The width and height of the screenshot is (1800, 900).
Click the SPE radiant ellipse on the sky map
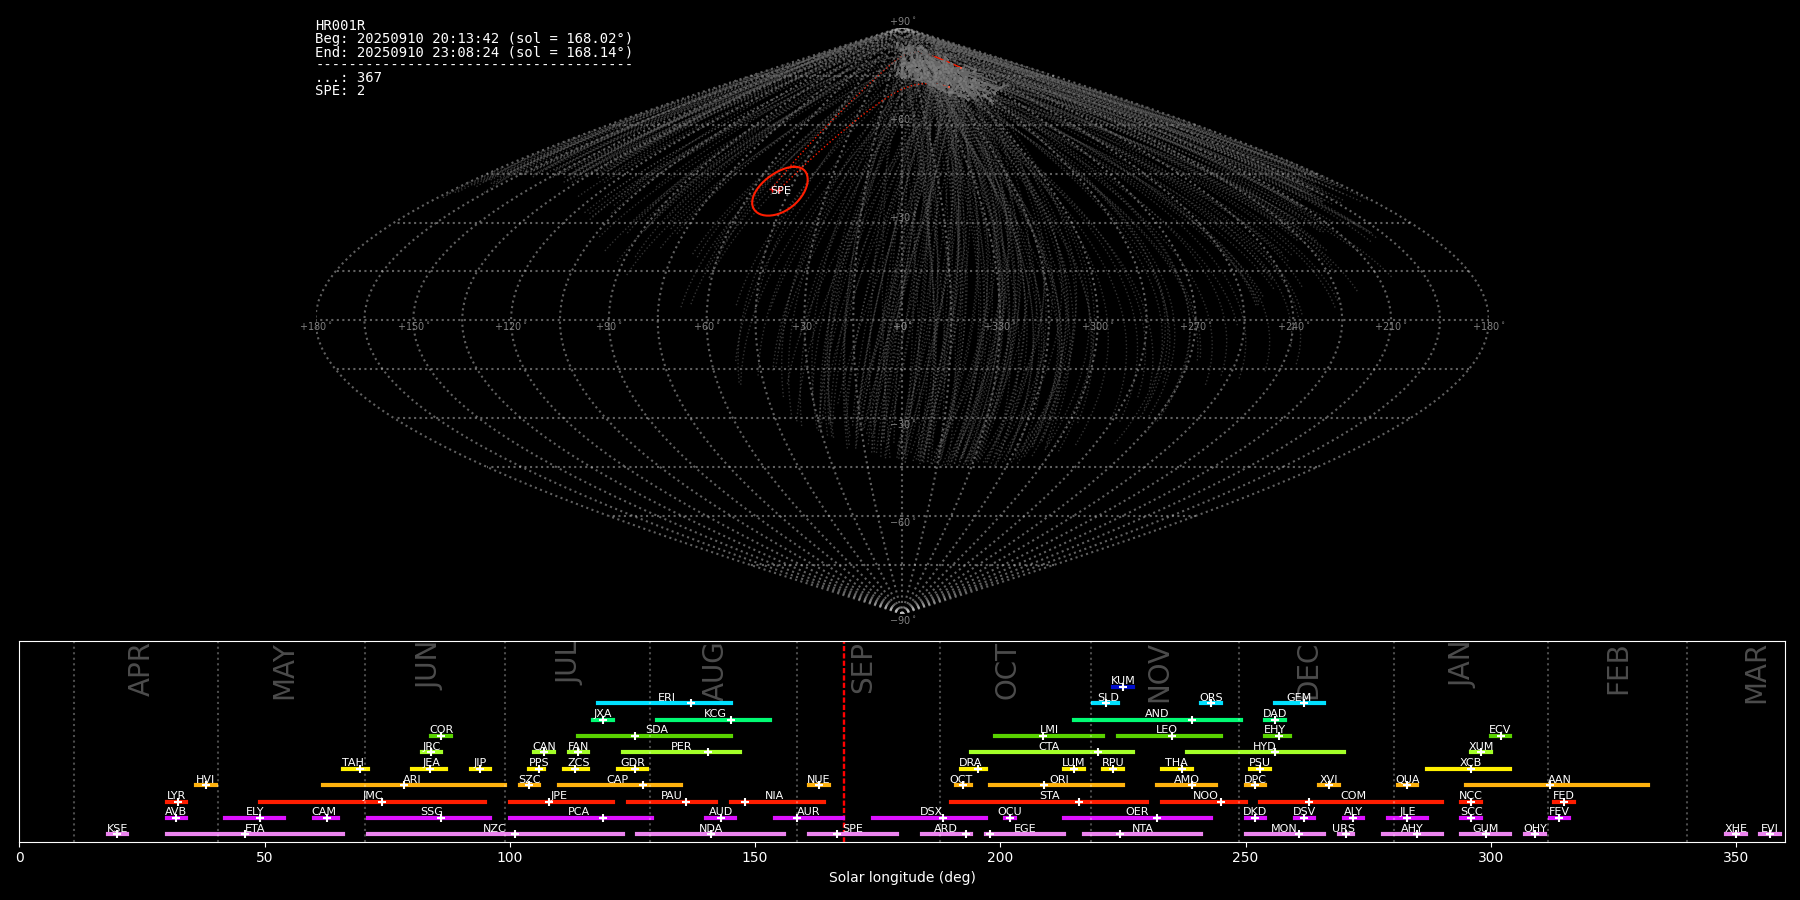(780, 191)
